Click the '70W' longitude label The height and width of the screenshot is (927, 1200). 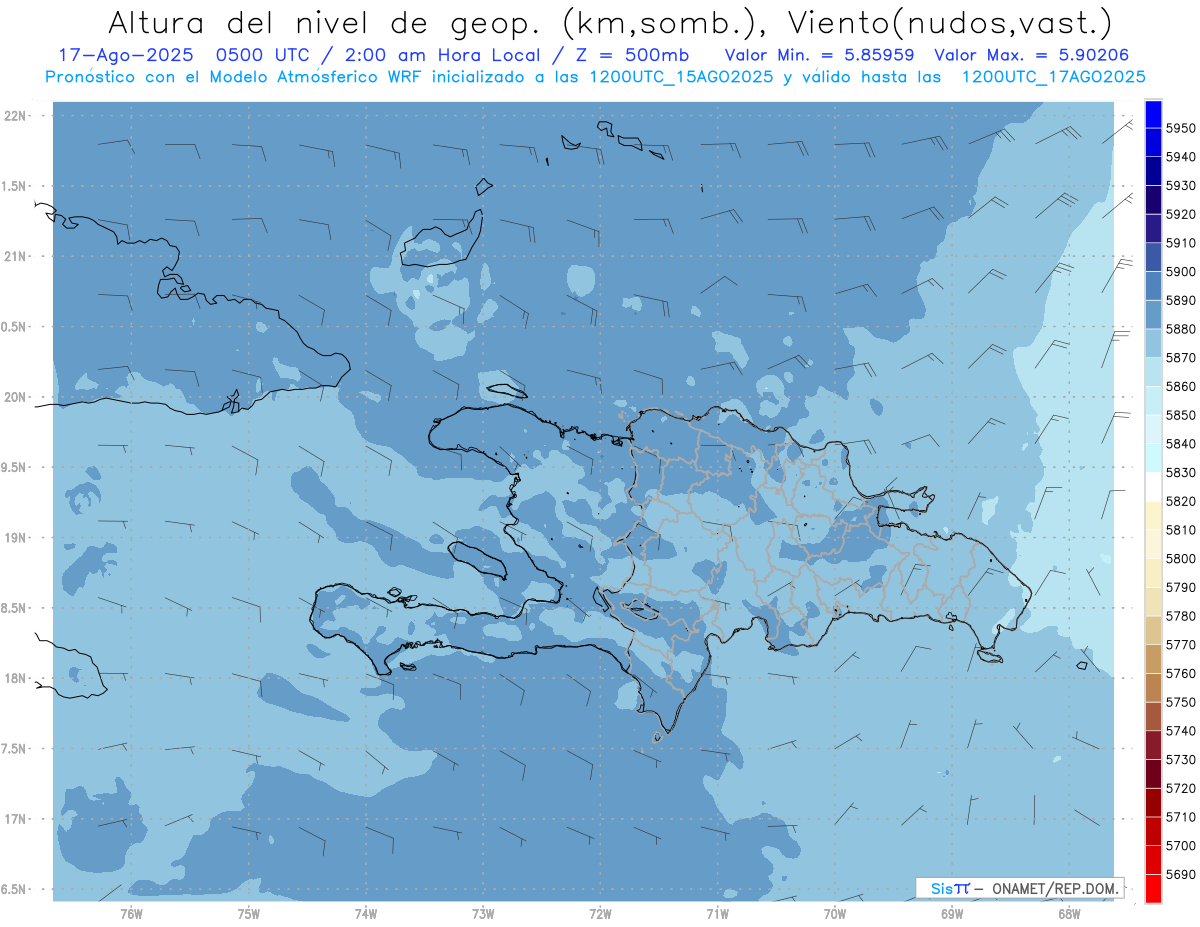(834, 914)
